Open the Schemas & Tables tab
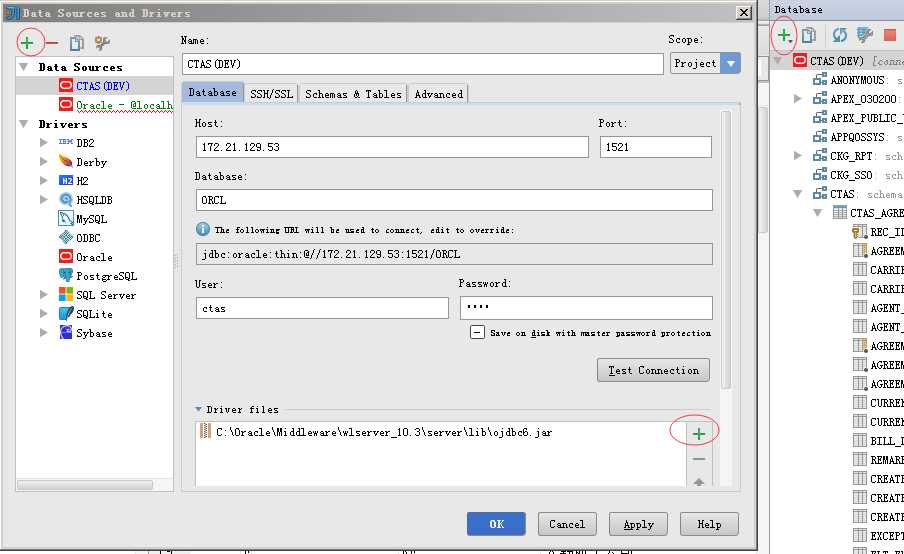The image size is (904, 554). pyautogui.click(x=353, y=94)
